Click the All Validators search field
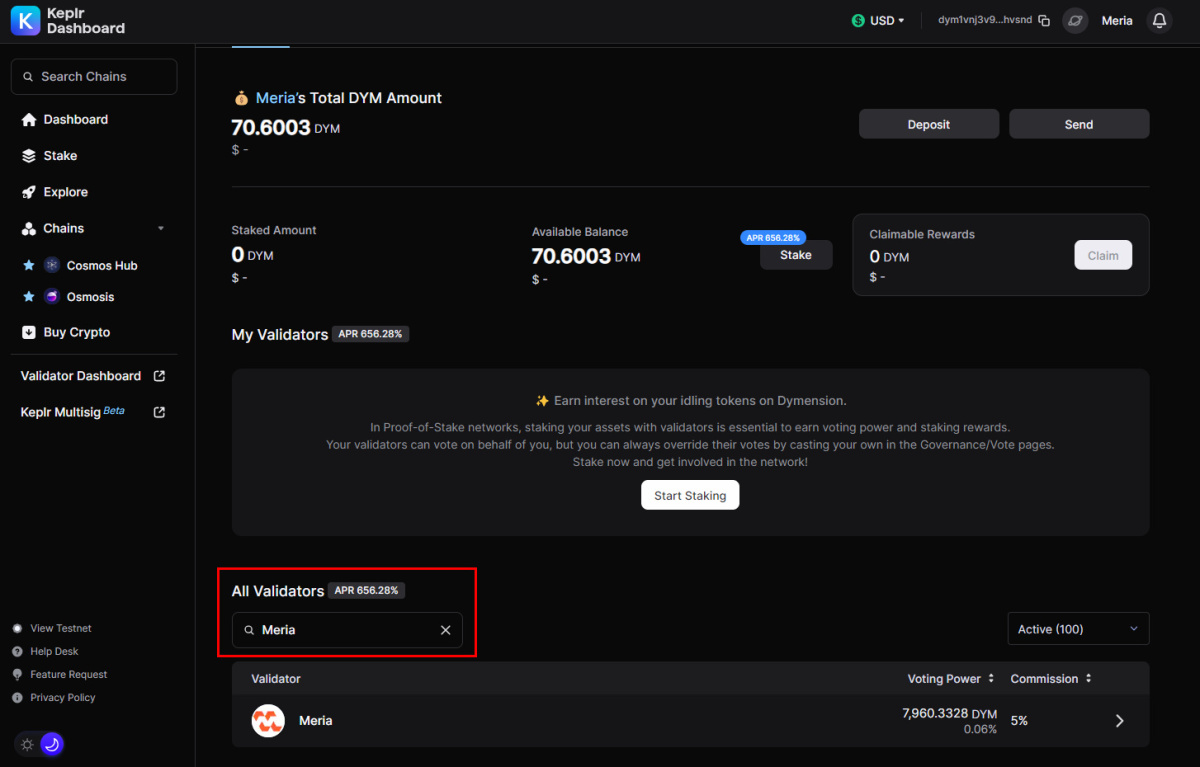Screen dimensions: 1200x767 [x=347, y=630]
